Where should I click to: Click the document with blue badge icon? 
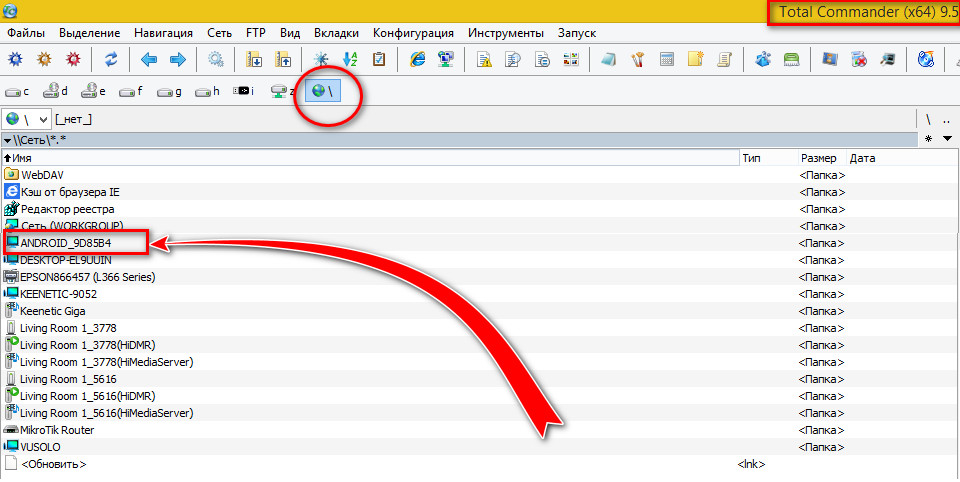(542, 59)
